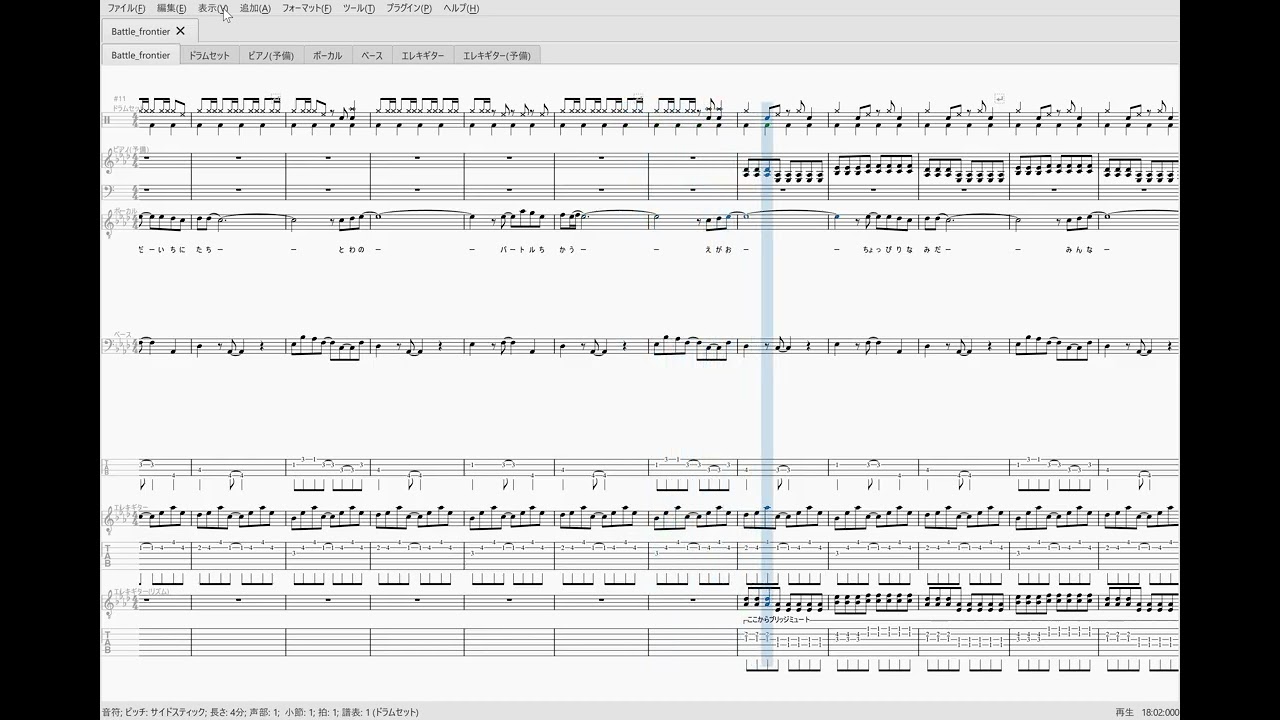
Task: Switch to the ドラムセット part tab
Action: click(x=209, y=56)
